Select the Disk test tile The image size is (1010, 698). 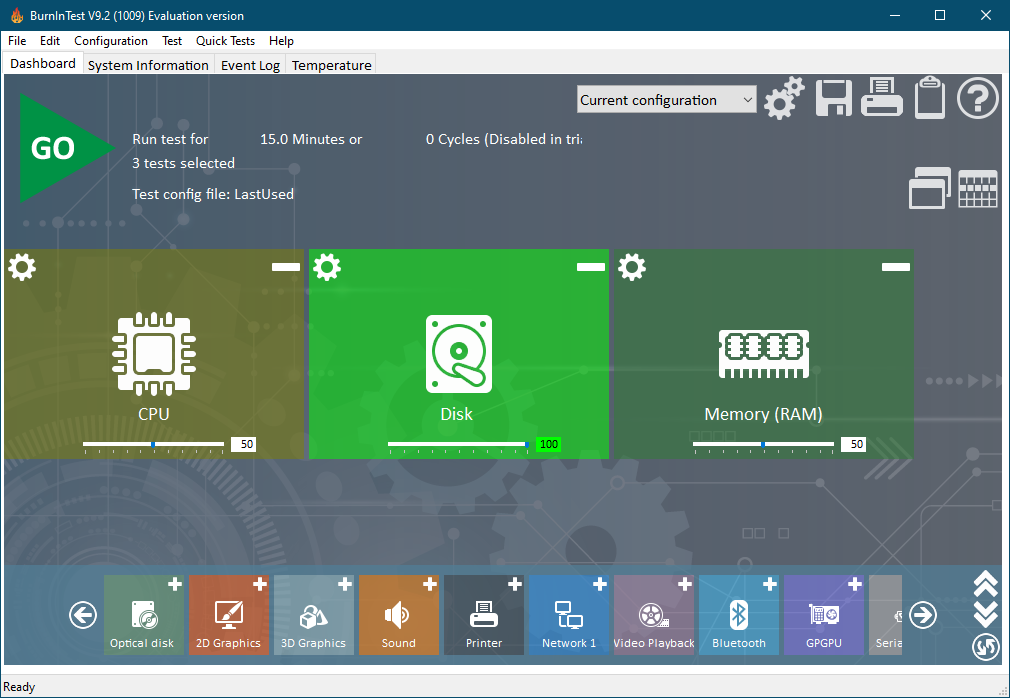[x=459, y=354]
